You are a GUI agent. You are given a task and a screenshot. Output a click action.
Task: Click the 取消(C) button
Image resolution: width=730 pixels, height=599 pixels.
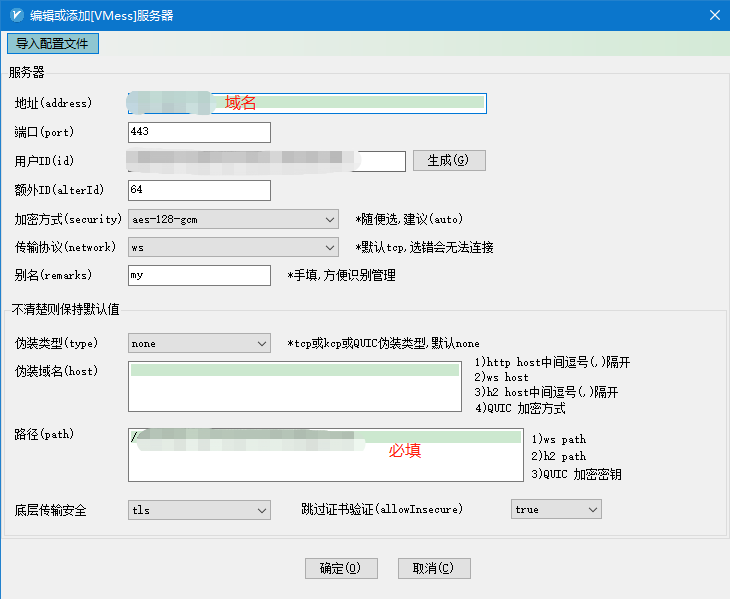434,568
